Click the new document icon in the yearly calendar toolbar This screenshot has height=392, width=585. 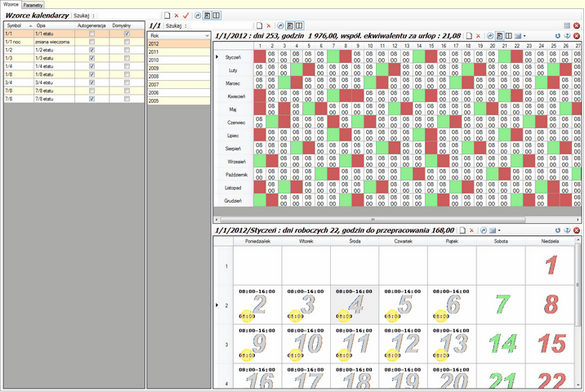pos(469,36)
